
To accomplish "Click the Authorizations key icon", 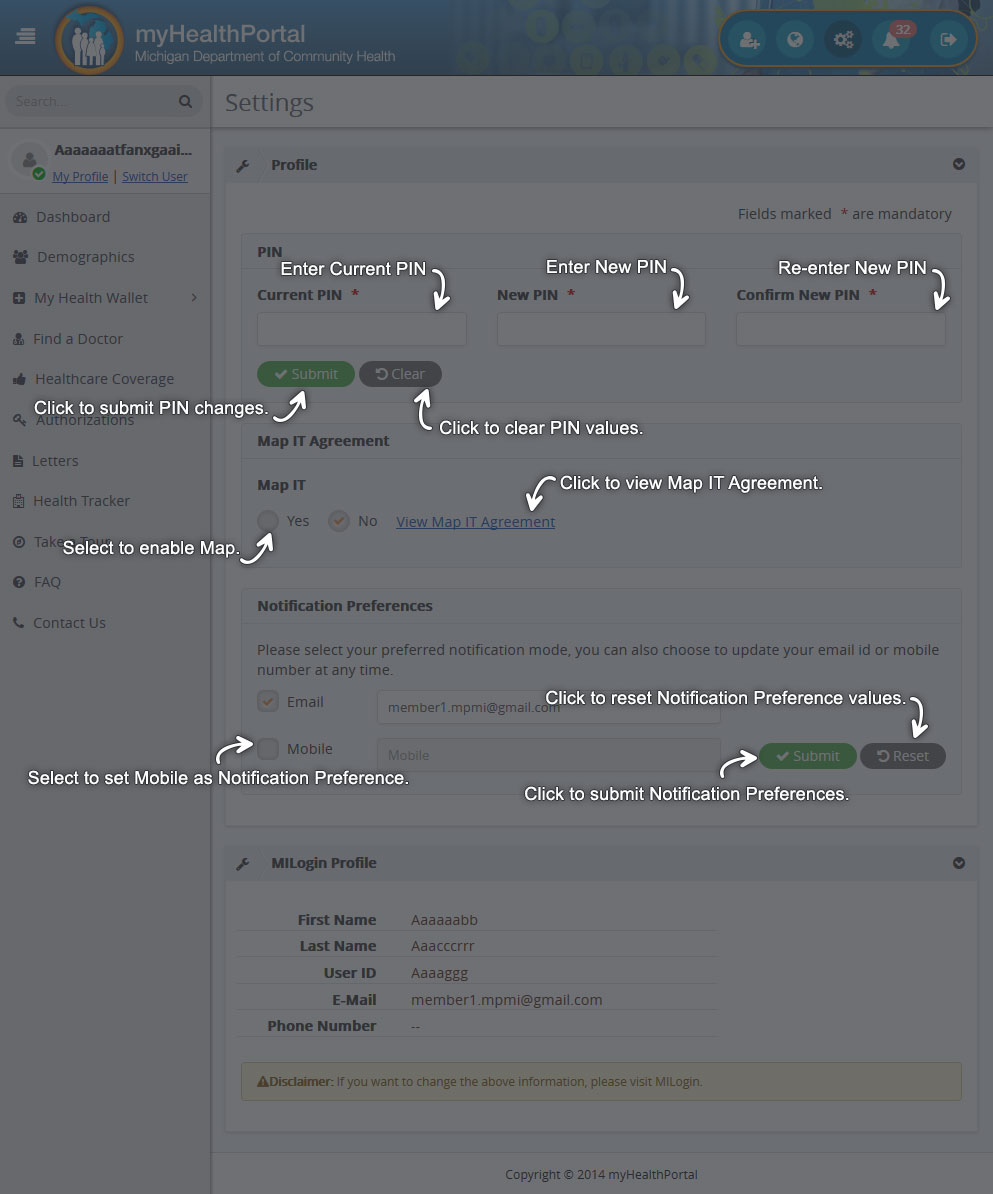I will click(20, 420).
